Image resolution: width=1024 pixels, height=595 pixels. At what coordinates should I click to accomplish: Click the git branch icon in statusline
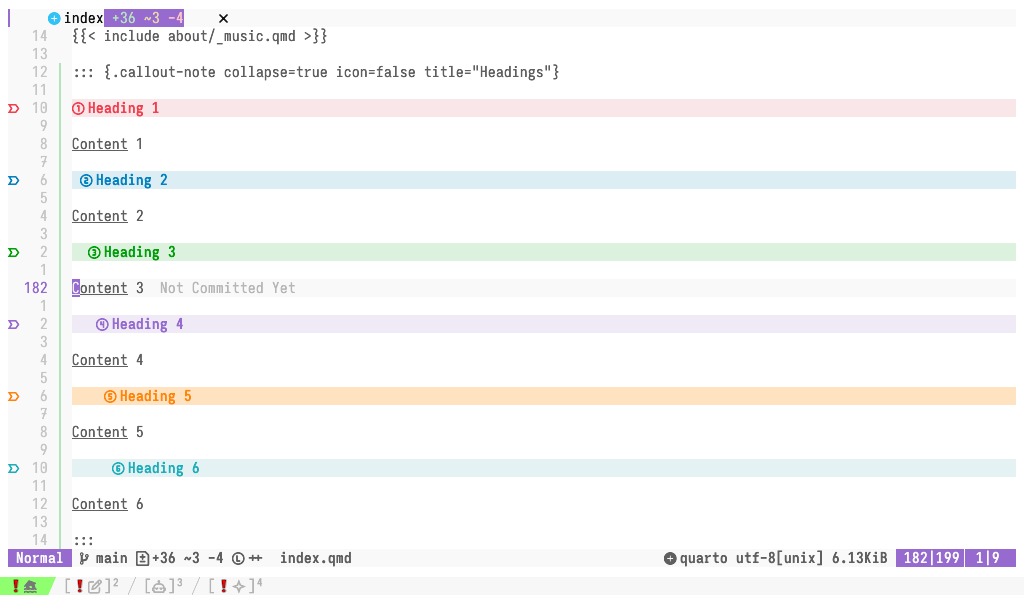coord(84,558)
